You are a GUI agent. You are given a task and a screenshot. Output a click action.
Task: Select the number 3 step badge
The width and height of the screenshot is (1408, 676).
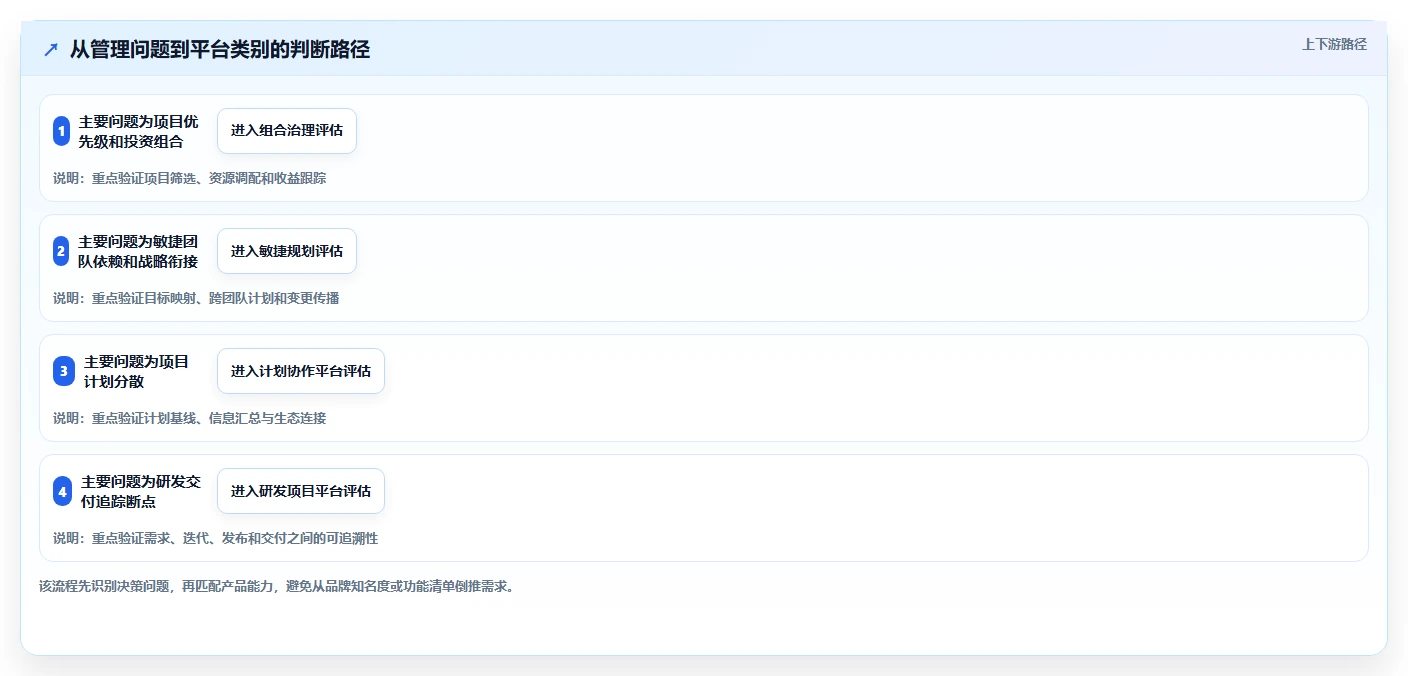click(x=64, y=371)
